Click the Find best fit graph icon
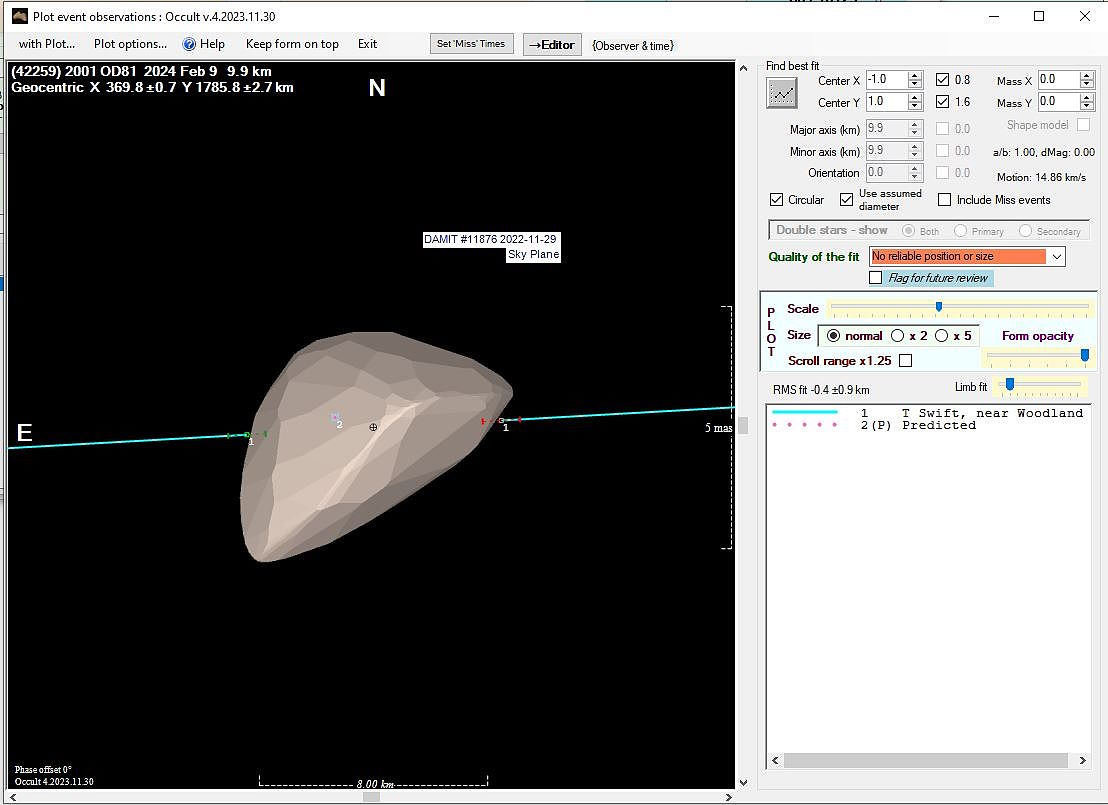This screenshot has height=805, width=1108. pyautogui.click(x=782, y=93)
